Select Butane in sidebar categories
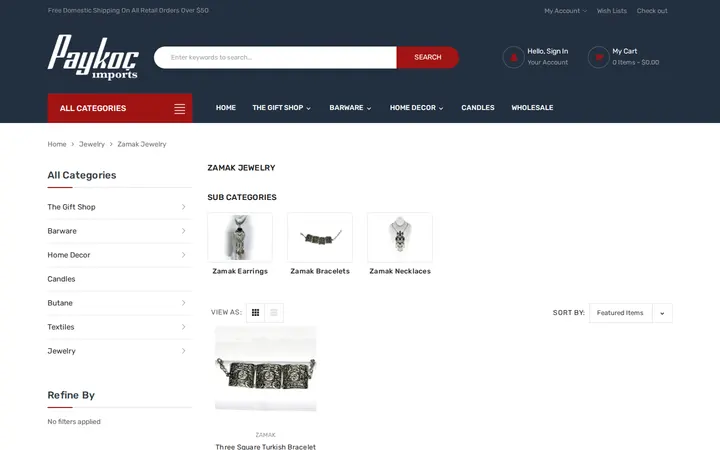This screenshot has height=450, width=720. [x=60, y=303]
